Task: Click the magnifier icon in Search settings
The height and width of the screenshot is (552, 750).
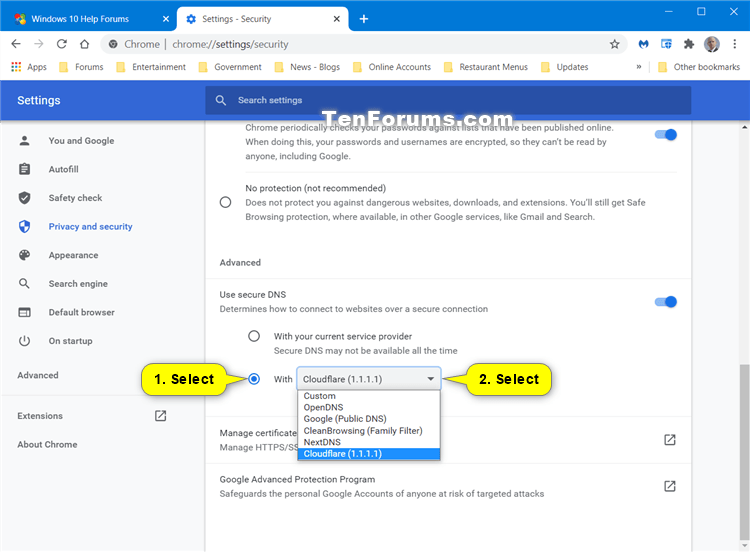Action: tap(221, 100)
